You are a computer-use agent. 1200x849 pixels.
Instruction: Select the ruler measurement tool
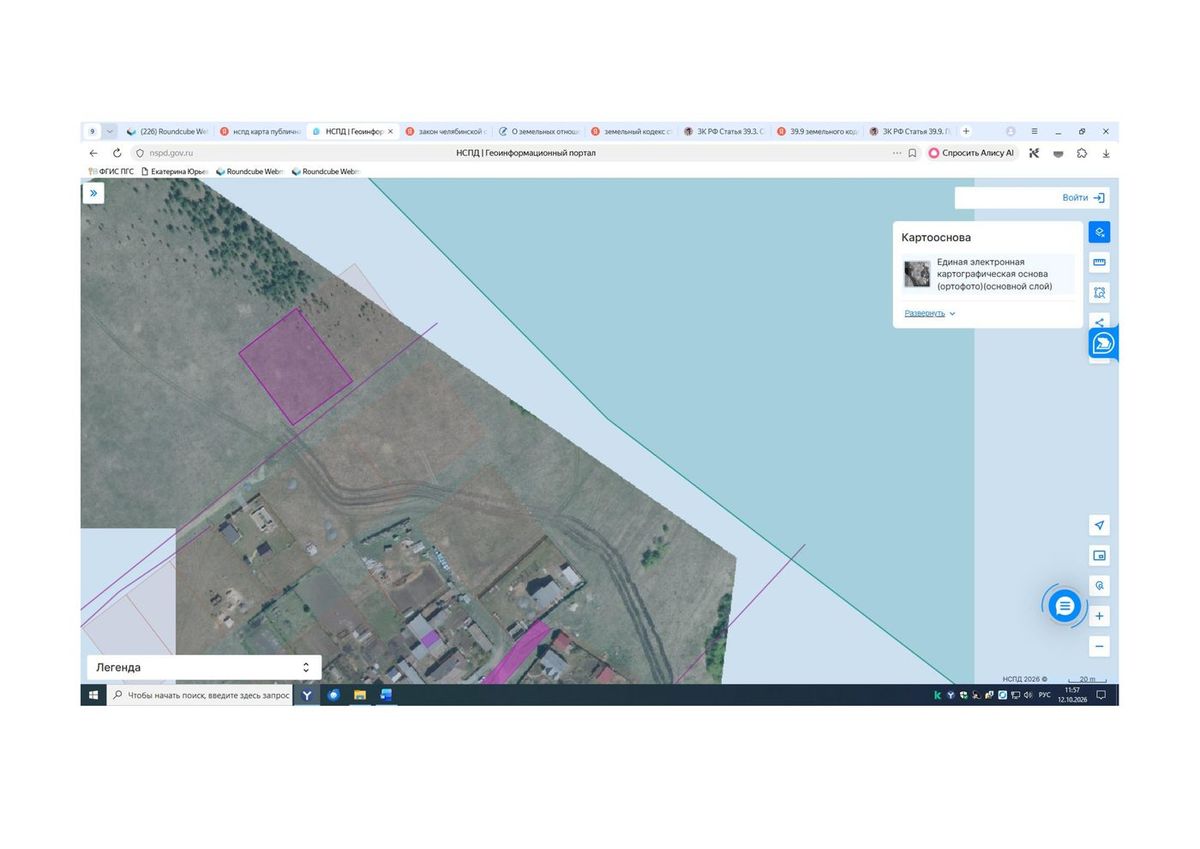point(1099,262)
